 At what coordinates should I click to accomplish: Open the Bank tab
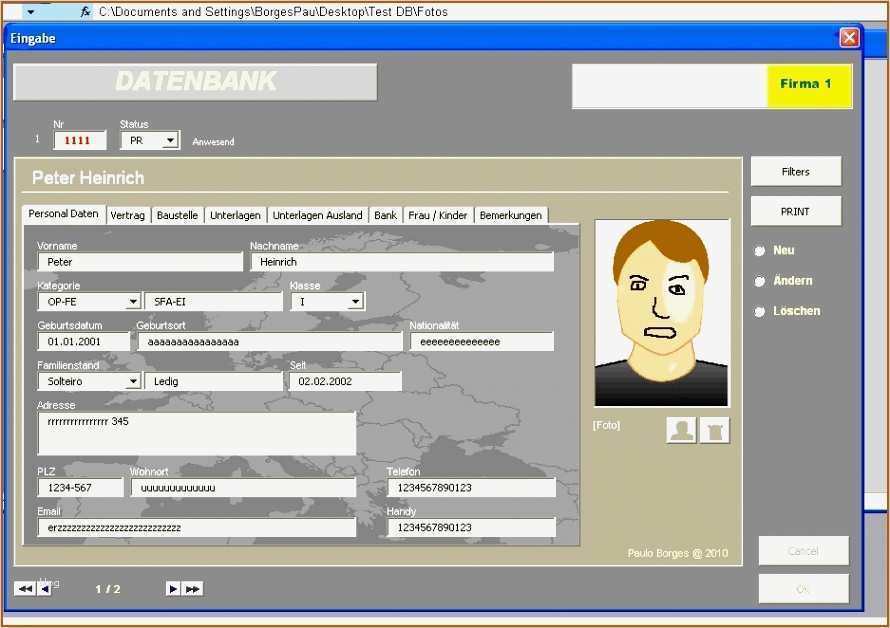[x=385, y=215]
